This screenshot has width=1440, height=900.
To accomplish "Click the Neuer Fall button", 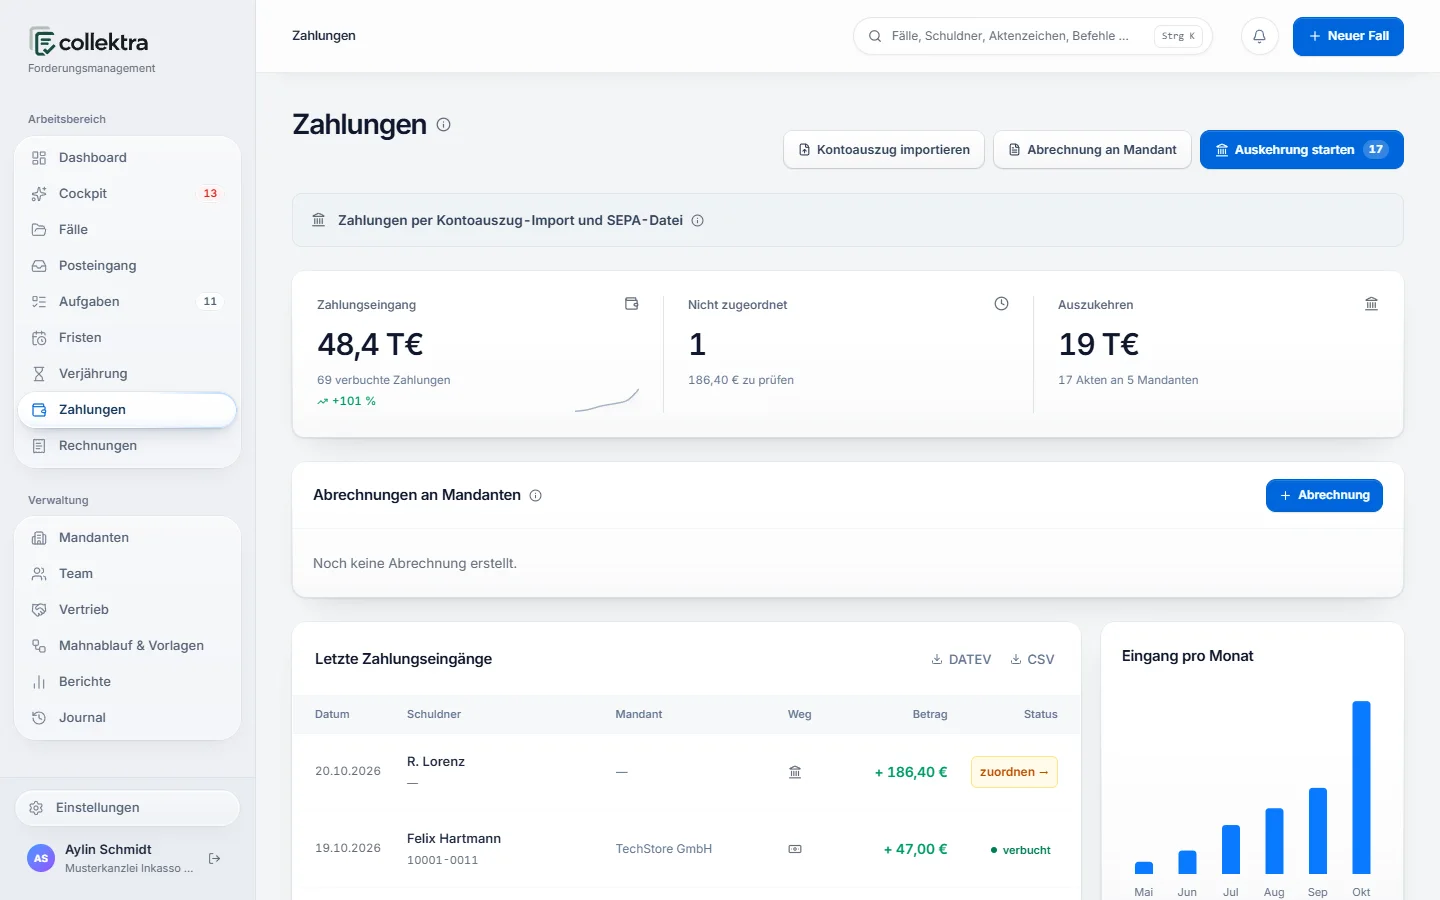I will [x=1348, y=36].
